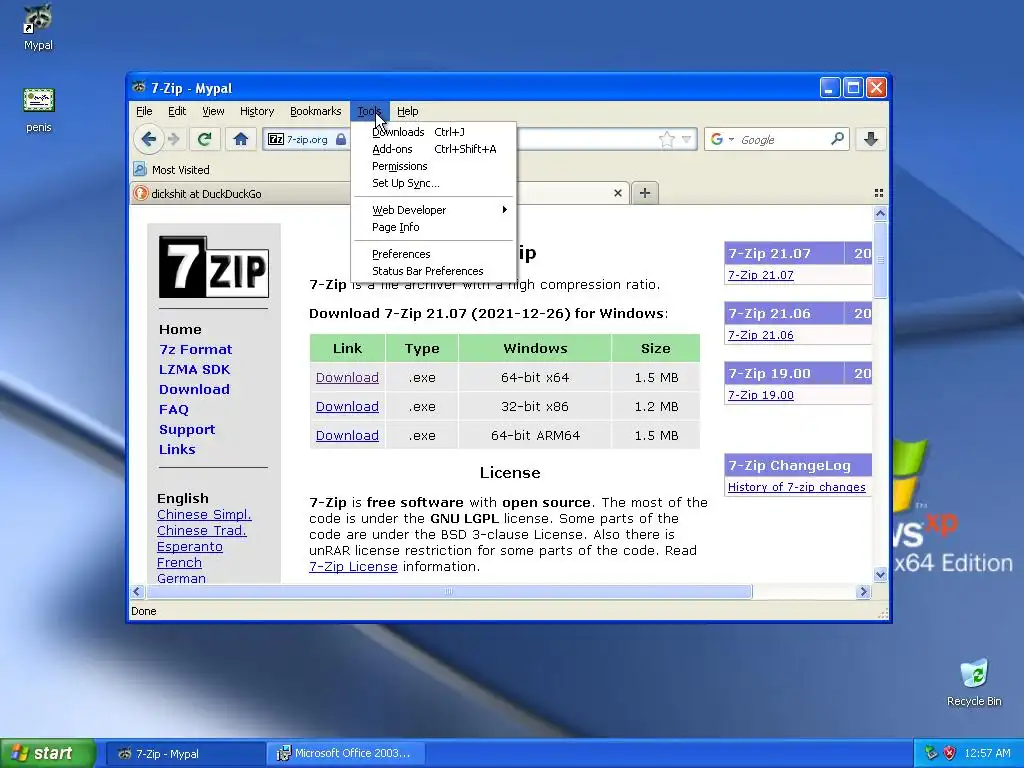Bookmark this page with the star icon
The image size is (1024, 768).
tap(667, 139)
